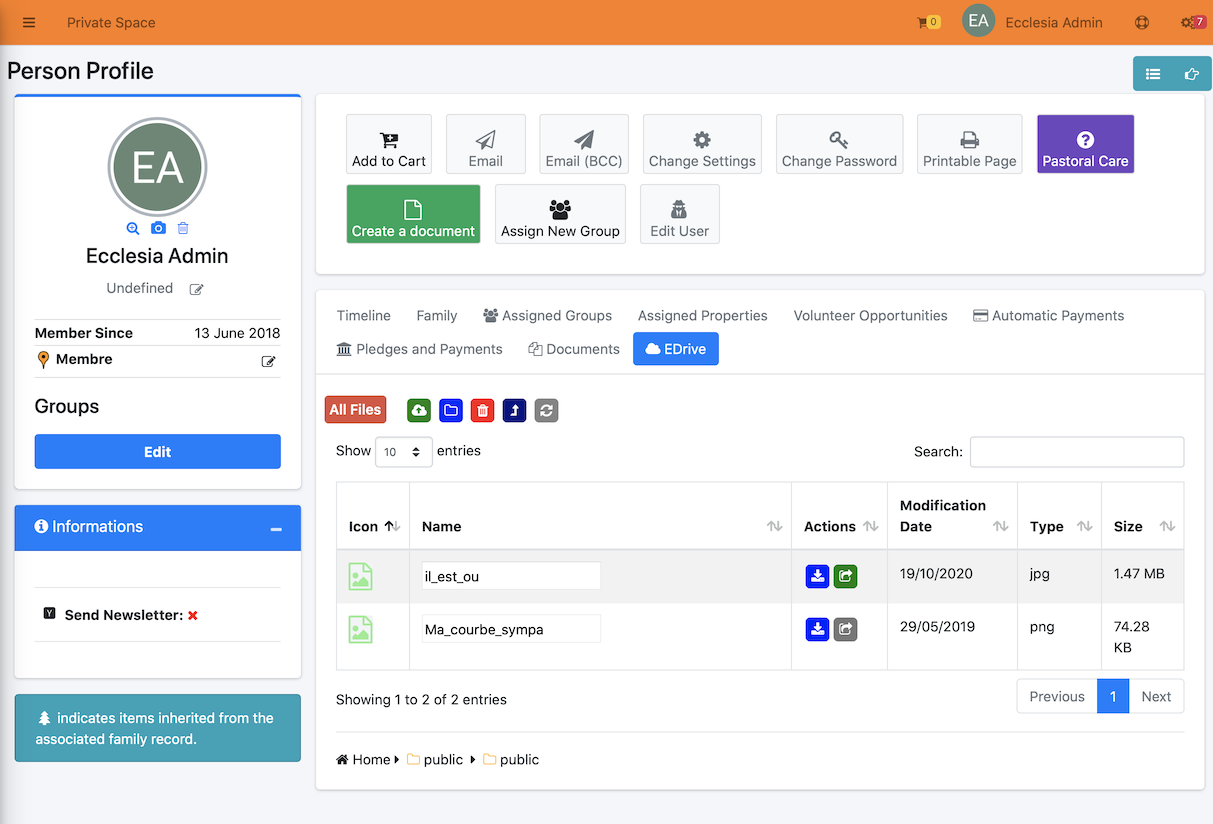
Task: Sort the table by Modification Date
Action: 952,516
